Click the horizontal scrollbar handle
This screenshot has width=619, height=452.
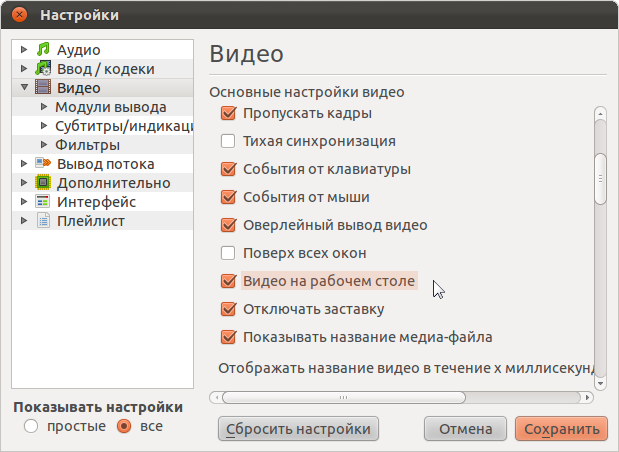coord(343,398)
